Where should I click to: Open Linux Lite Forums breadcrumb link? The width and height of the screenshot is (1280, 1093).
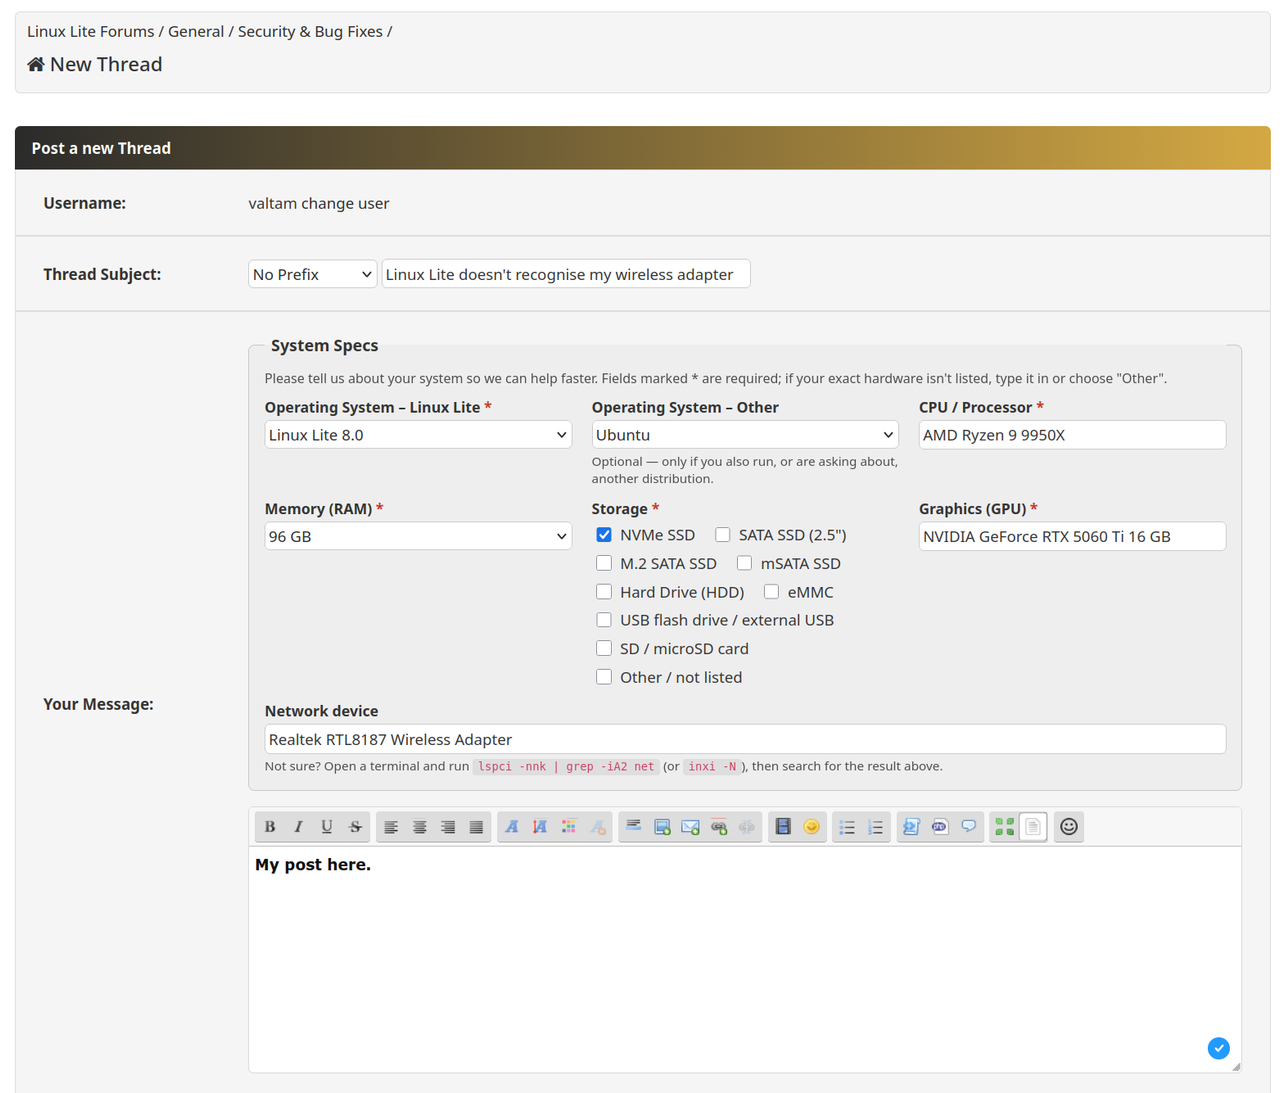pyautogui.click(x=91, y=31)
